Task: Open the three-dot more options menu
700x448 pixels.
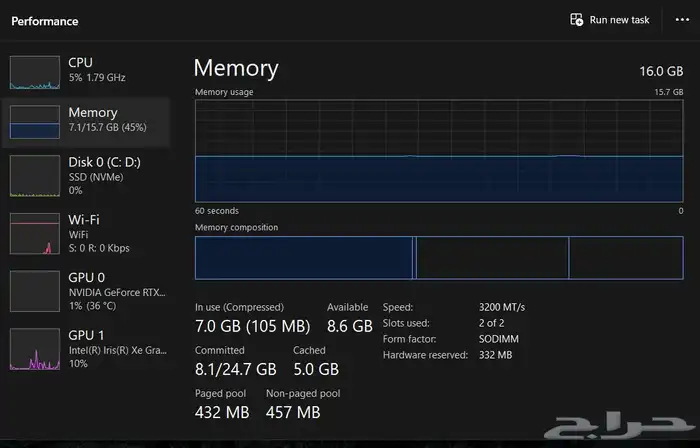Action: (x=682, y=20)
